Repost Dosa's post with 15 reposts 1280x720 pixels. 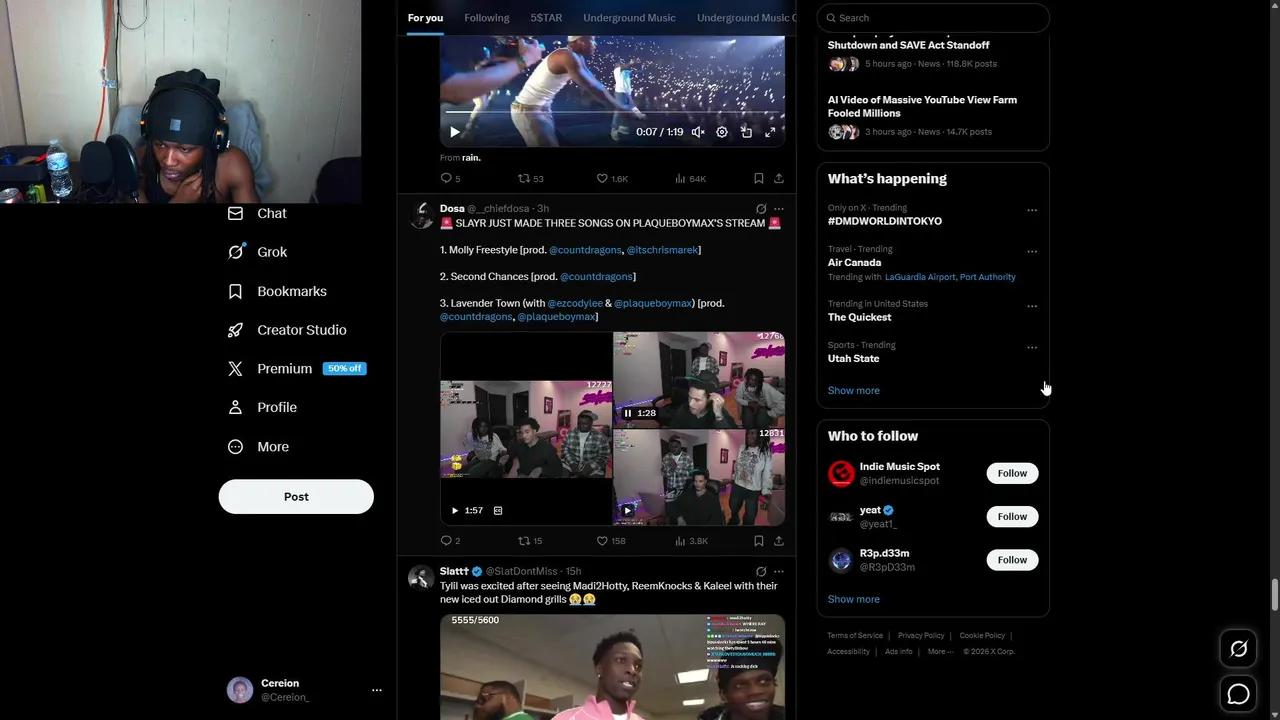(x=530, y=541)
